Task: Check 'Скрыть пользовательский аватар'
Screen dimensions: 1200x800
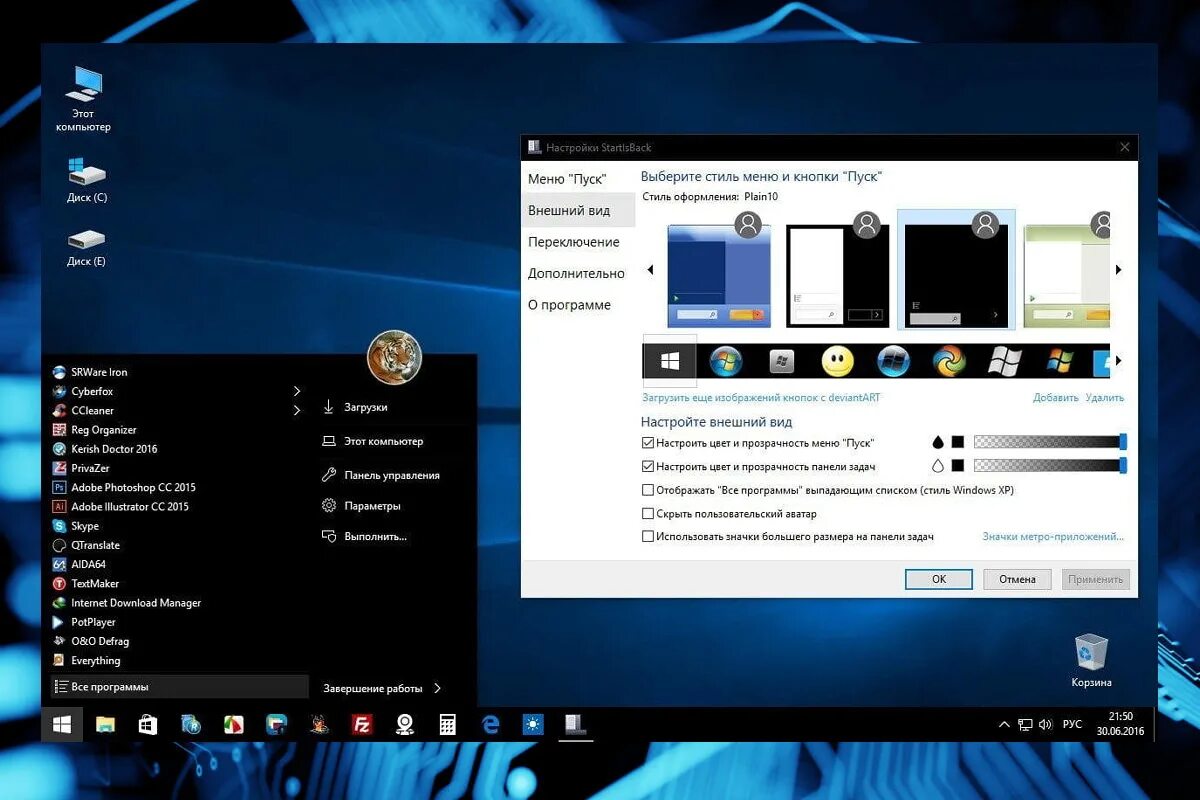Action: point(647,514)
